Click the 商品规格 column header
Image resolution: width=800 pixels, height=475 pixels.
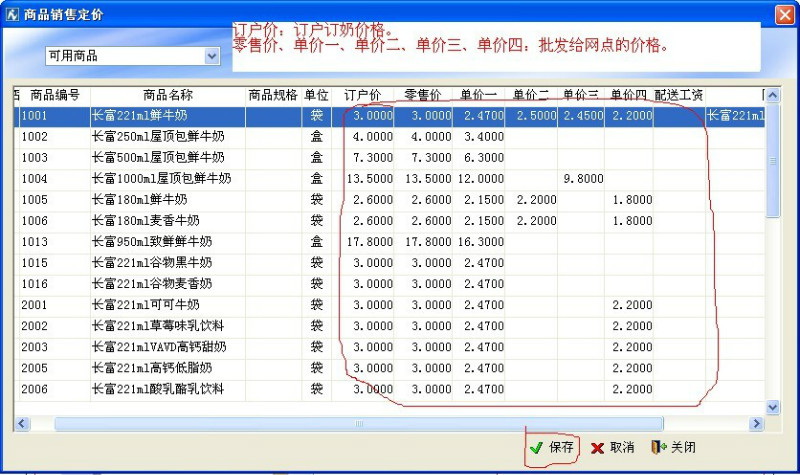[273, 95]
